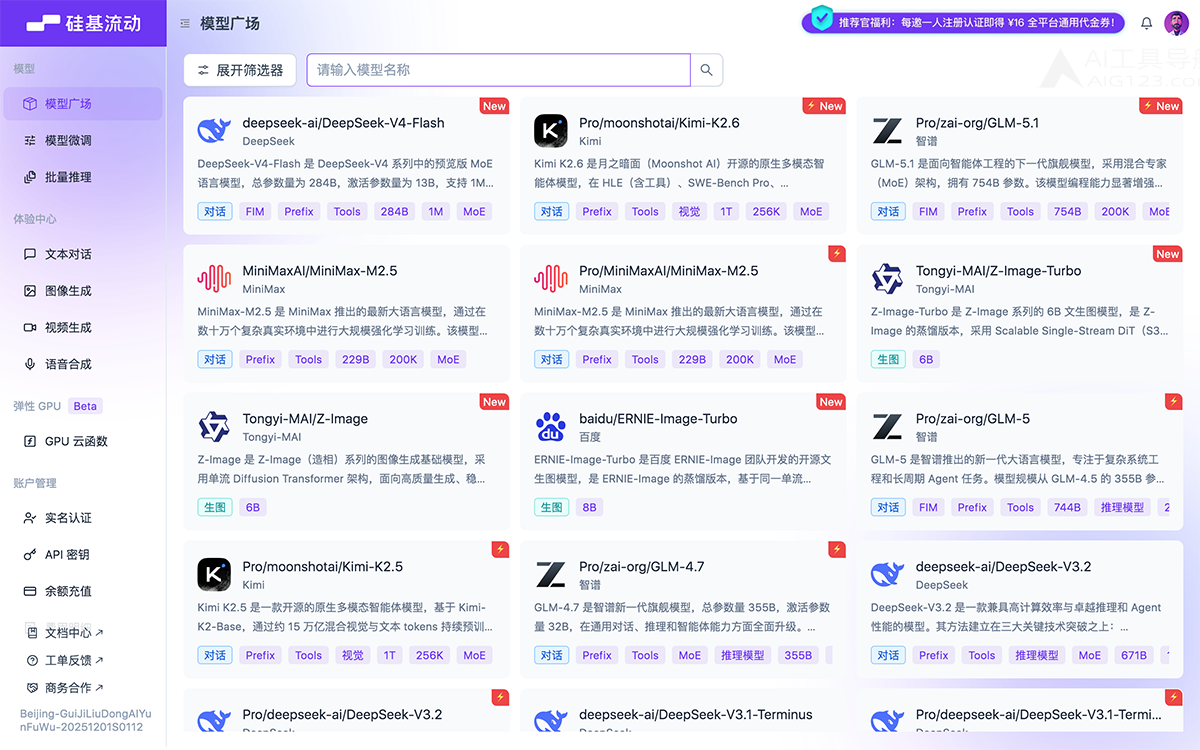Click the 1M tag on DeepSeek-V4-Flash
1200x750 pixels.
tap(436, 211)
